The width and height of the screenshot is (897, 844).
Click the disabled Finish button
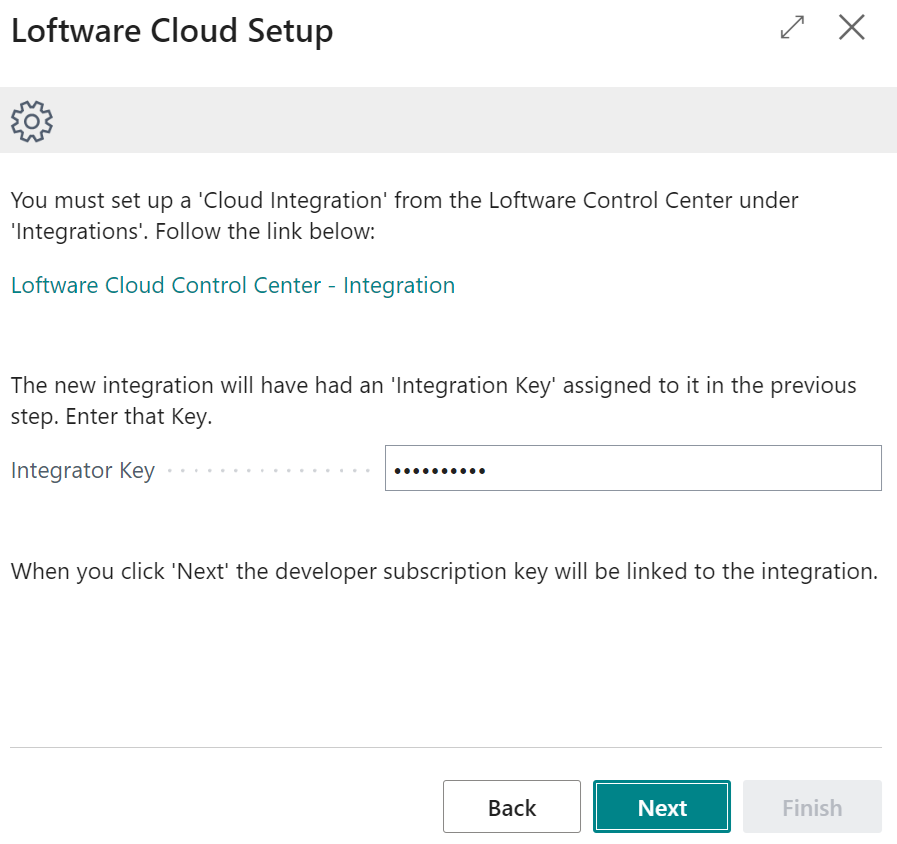[x=811, y=806]
